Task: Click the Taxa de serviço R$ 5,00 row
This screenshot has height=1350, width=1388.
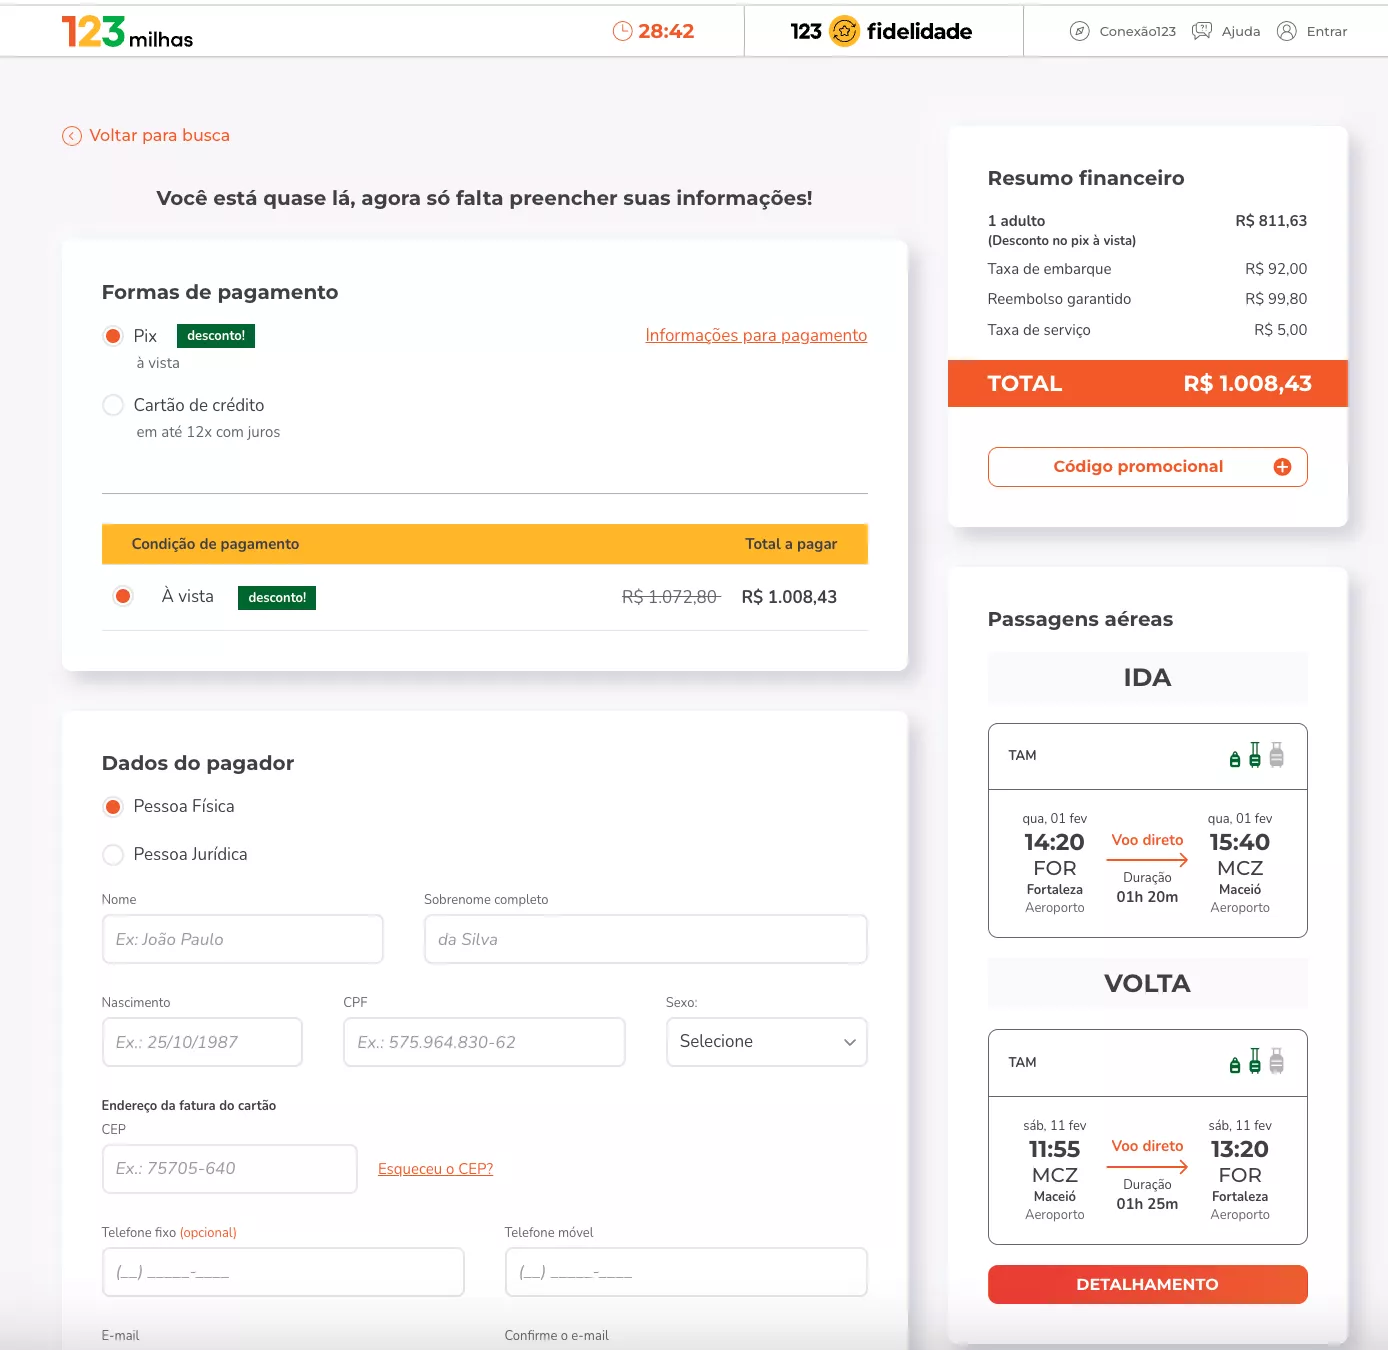Action: (x=1148, y=330)
